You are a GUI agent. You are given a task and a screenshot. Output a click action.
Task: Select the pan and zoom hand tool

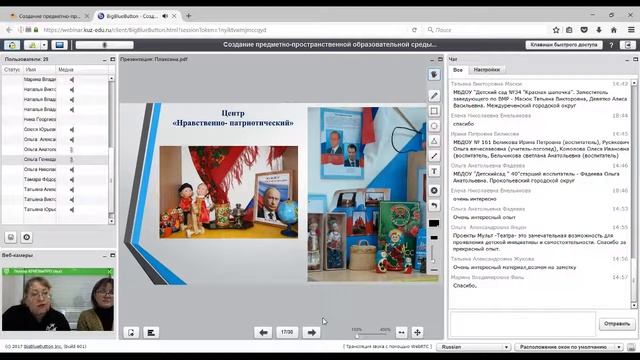(x=434, y=75)
